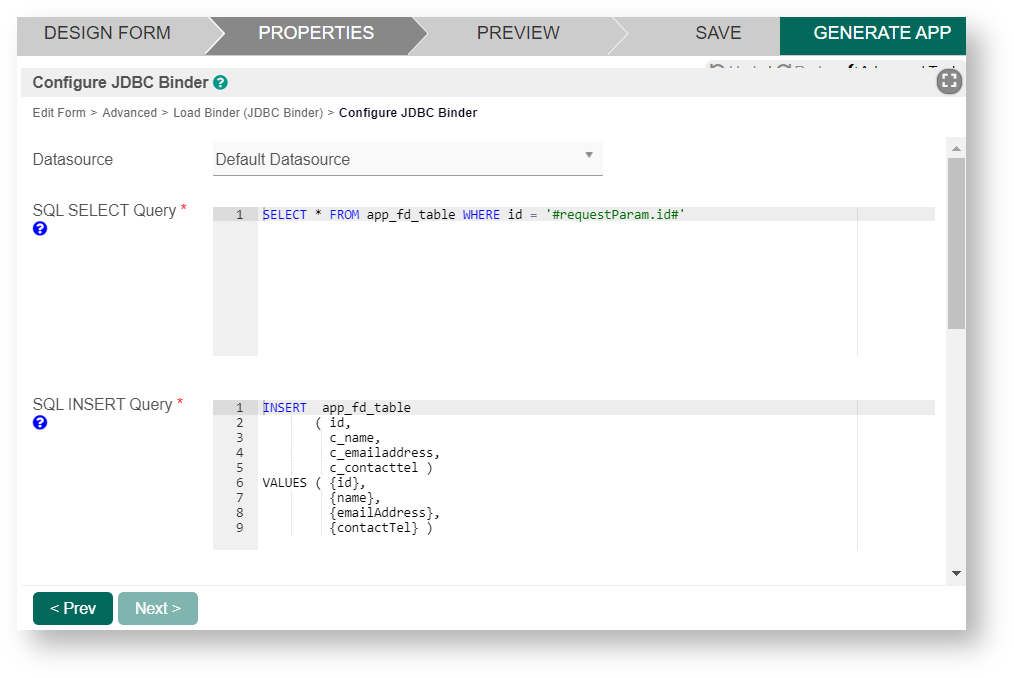Navigate to Edit Form breadcrumb
This screenshot has width=1014, height=678.
pyautogui.click(x=59, y=113)
